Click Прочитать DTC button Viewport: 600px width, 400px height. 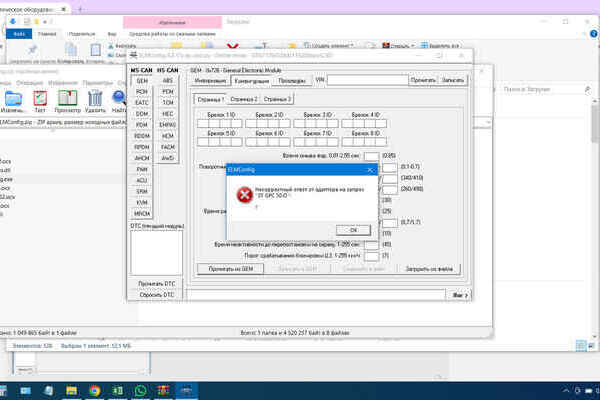click(x=157, y=284)
